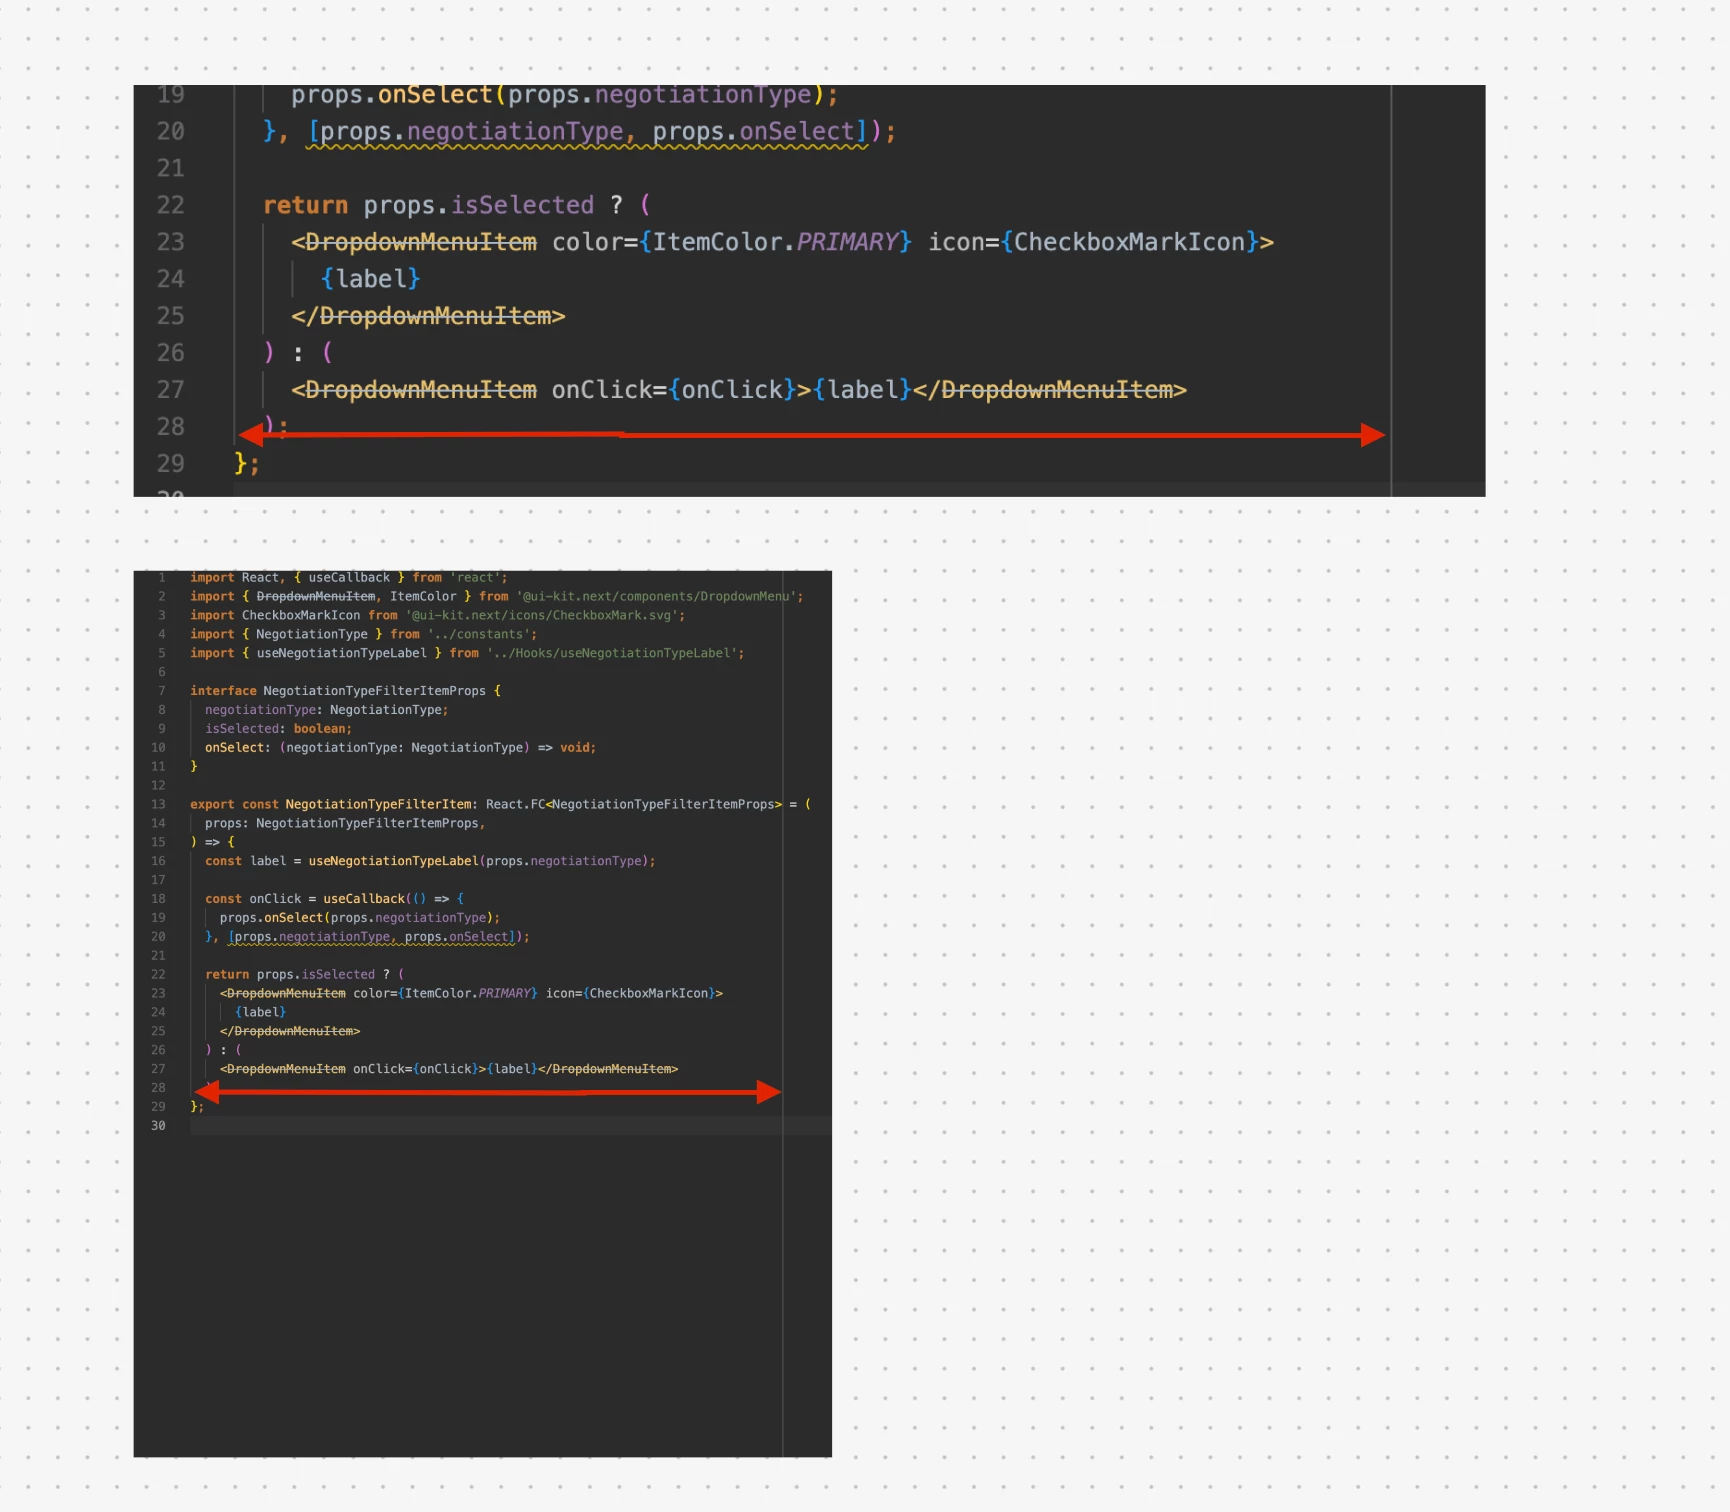
Task: Click 'icon={CheckboxMarkIcon}' in the enlarged snippet
Action: pos(1093,242)
